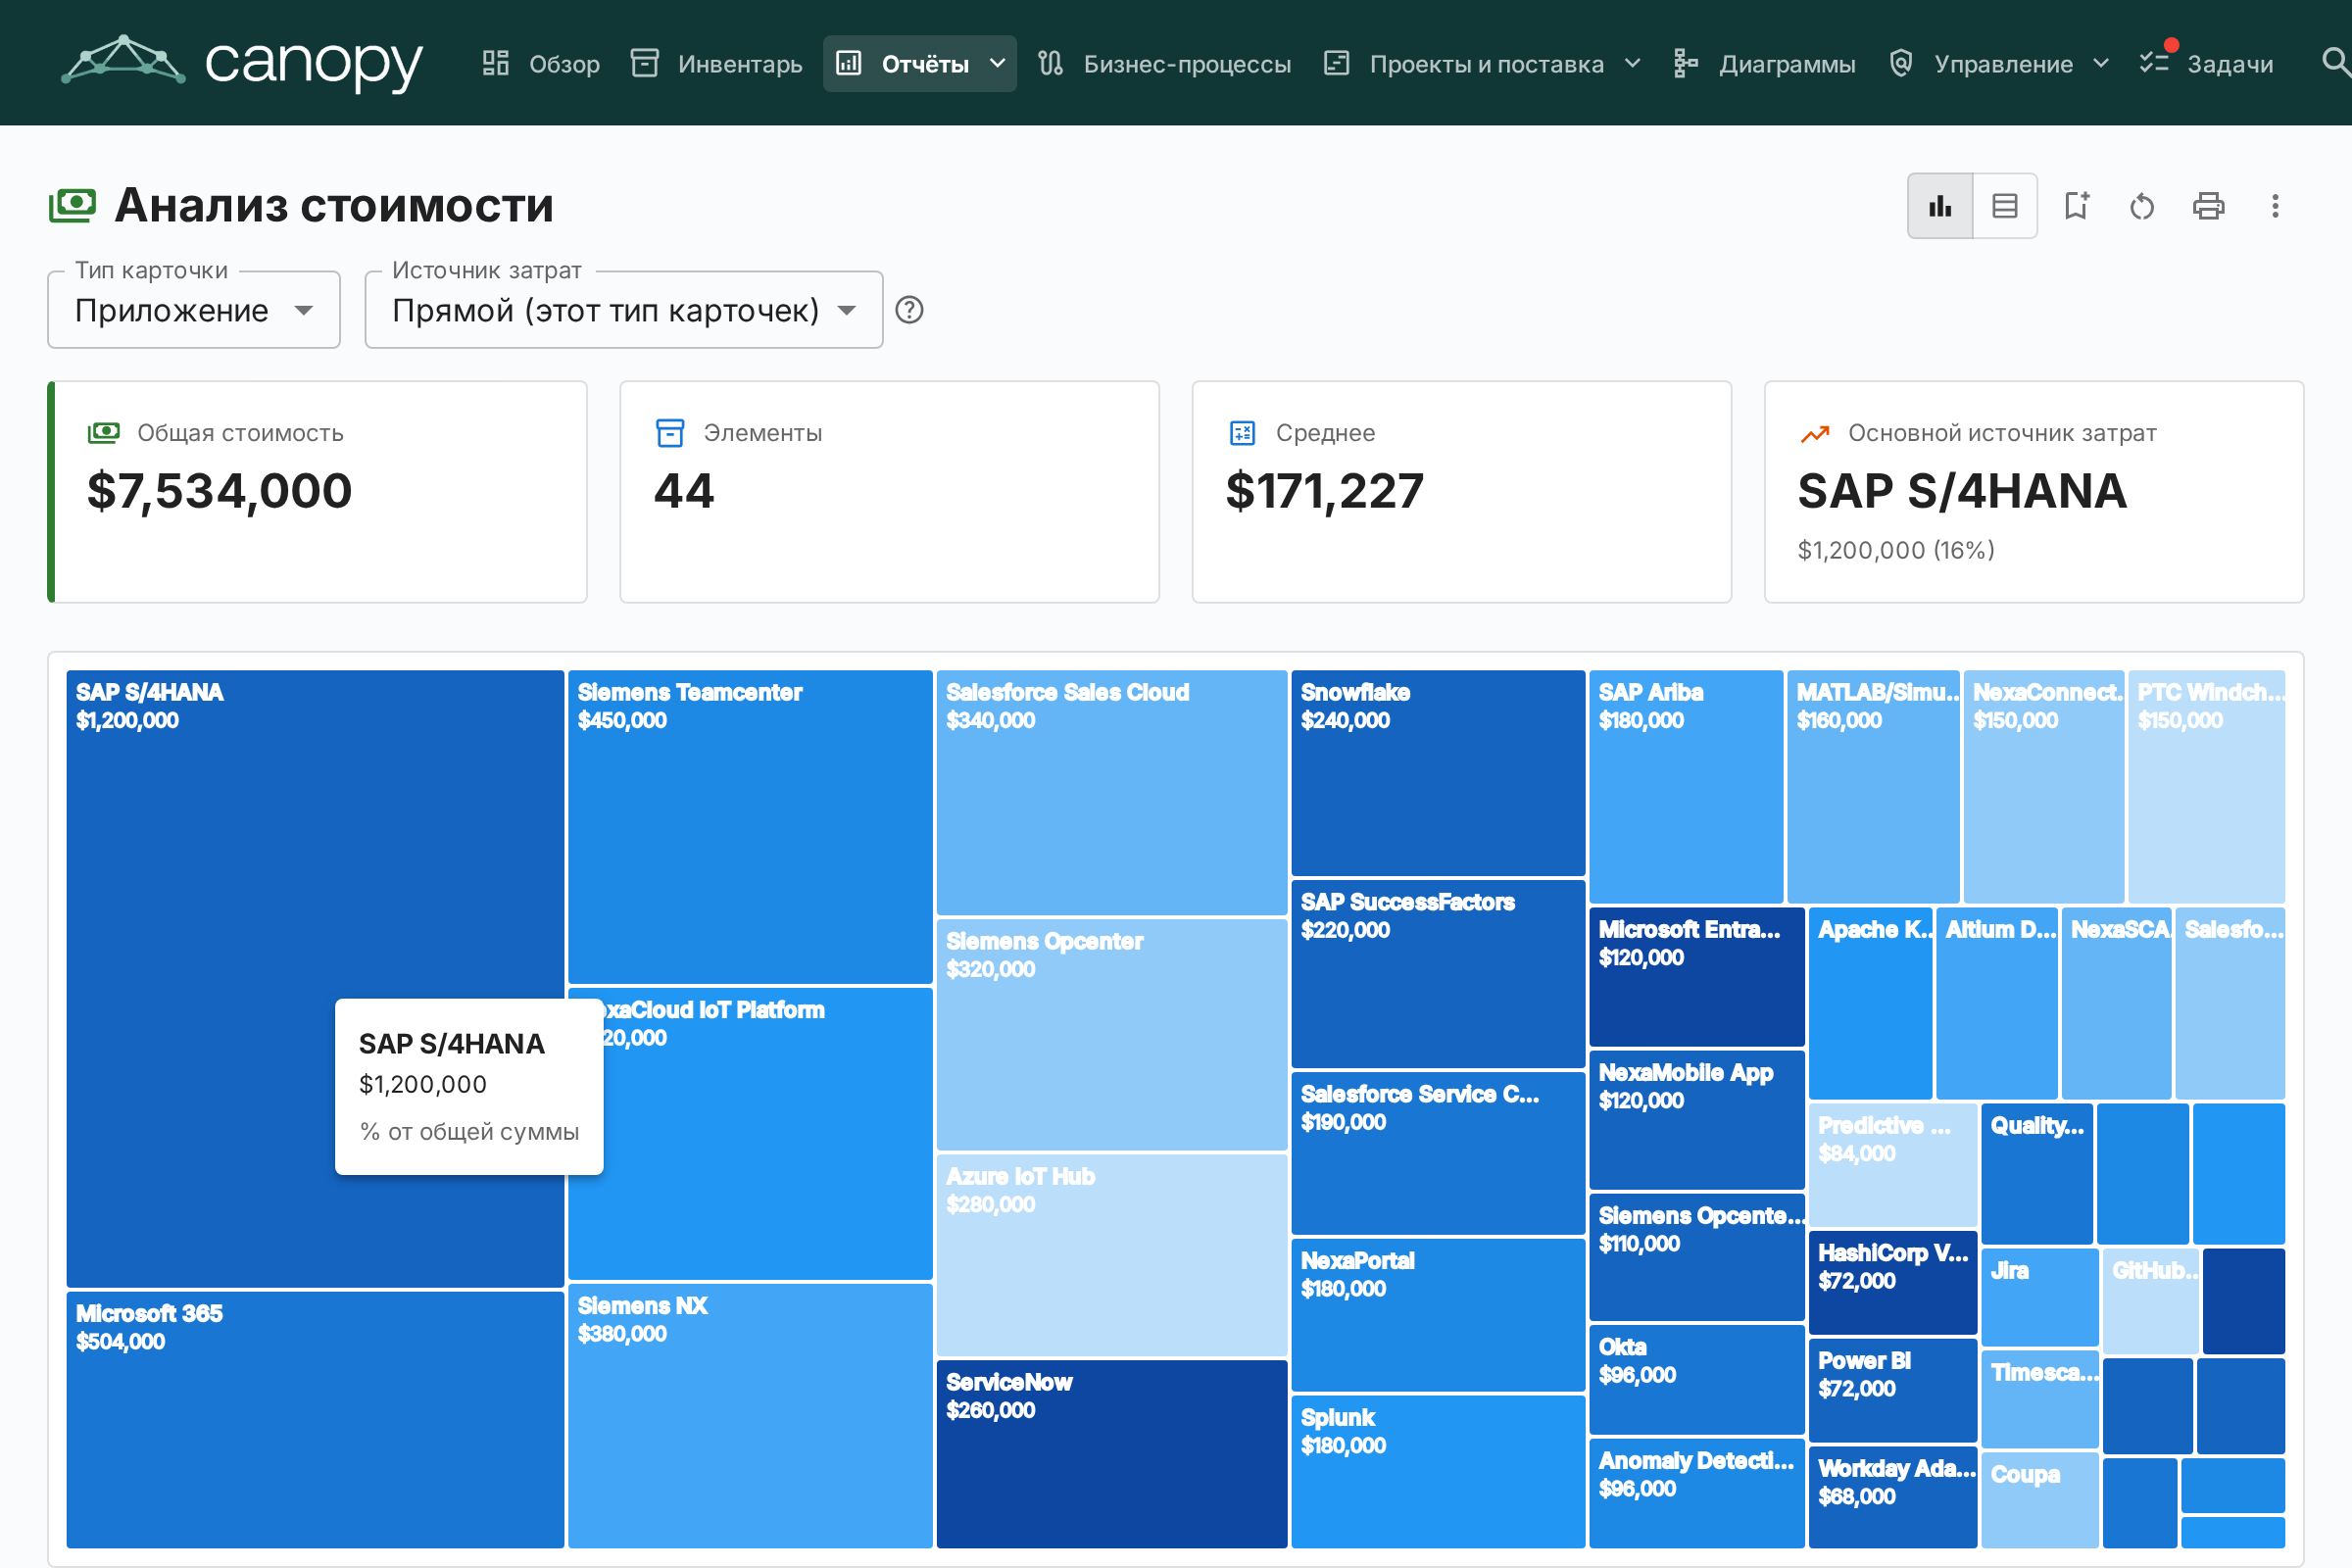Select the Azure IoT Hub tile
Viewport: 2352px width, 1568px height.
[1111, 1255]
